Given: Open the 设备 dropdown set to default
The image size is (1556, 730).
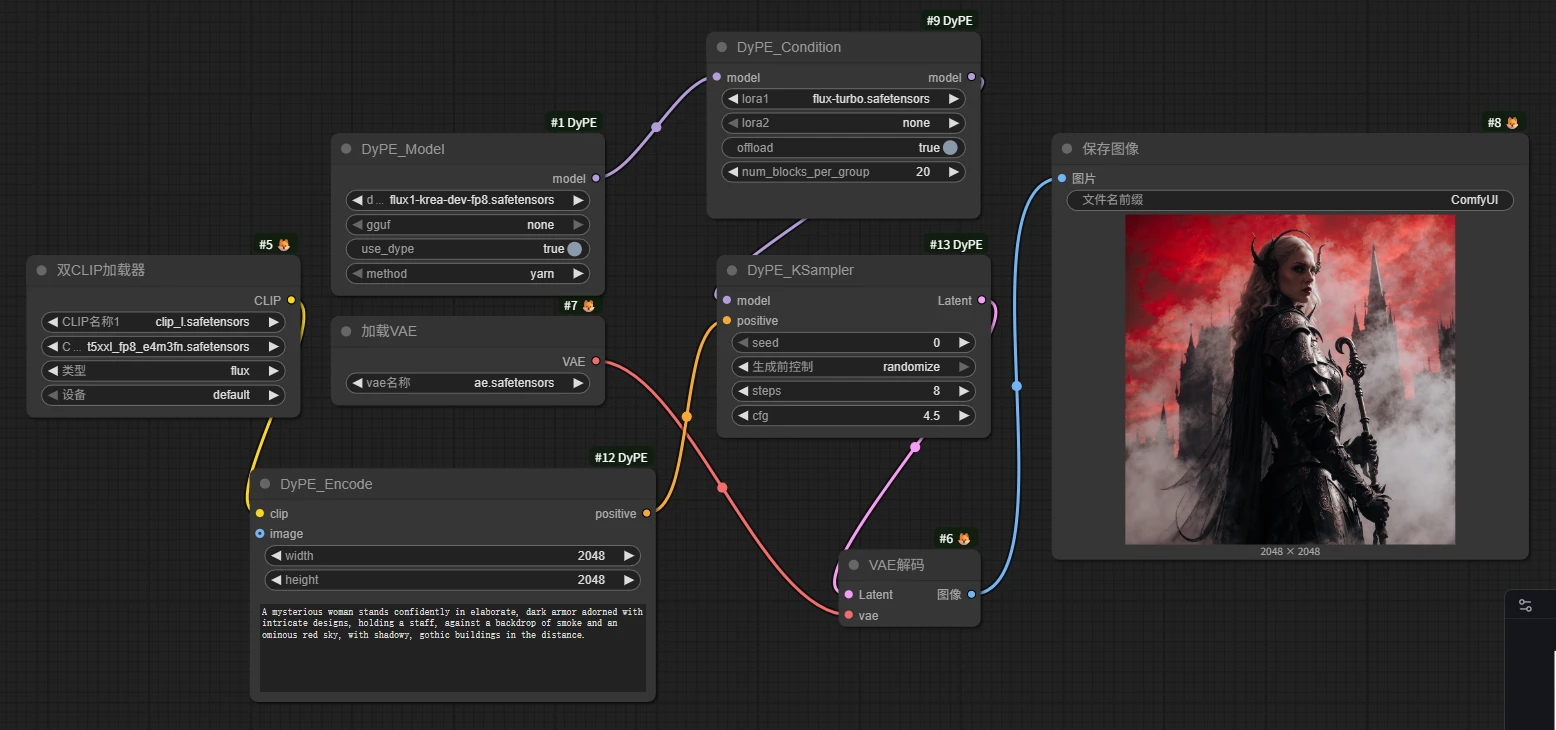Looking at the screenshot, I should pos(163,395).
